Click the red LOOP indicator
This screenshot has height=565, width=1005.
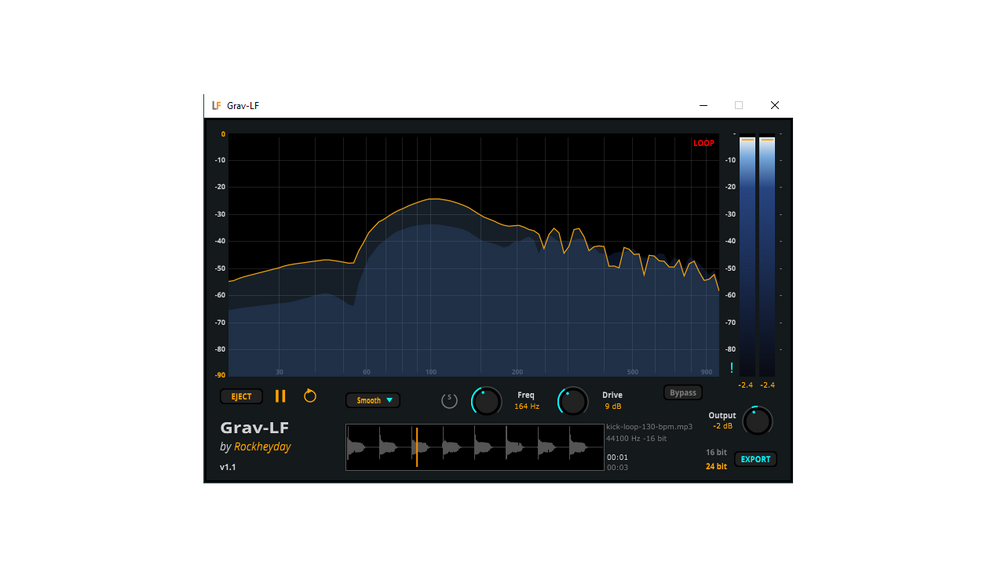click(x=703, y=143)
